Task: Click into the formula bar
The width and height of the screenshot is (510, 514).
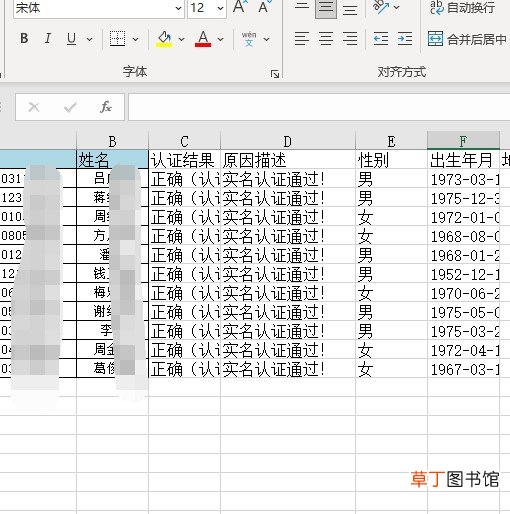Action: (x=319, y=107)
